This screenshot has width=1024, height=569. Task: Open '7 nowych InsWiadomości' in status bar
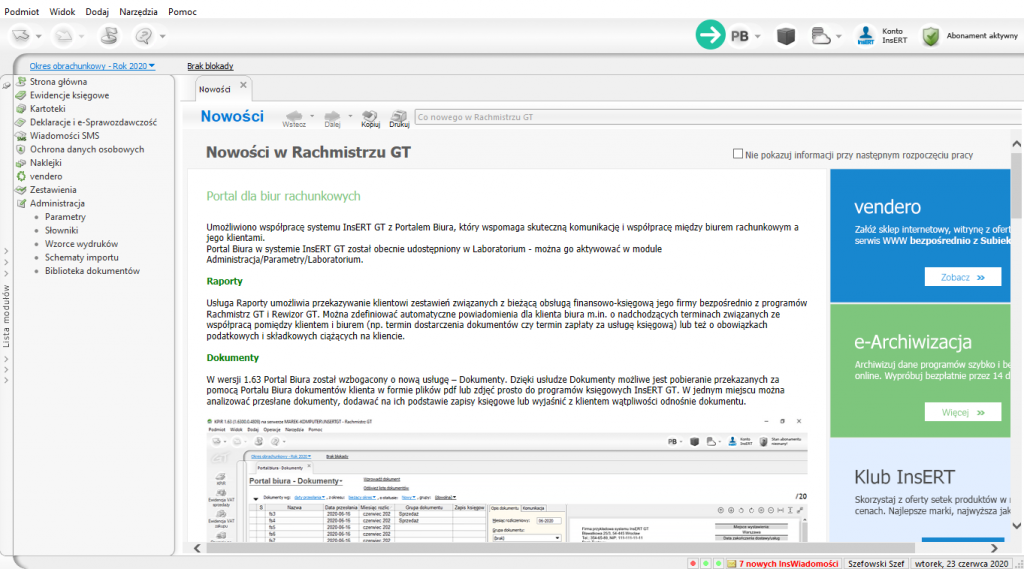pos(788,564)
